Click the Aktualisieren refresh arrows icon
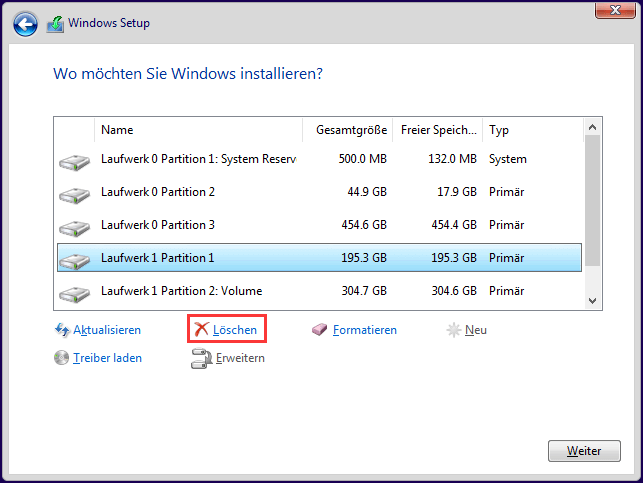 tap(62, 330)
